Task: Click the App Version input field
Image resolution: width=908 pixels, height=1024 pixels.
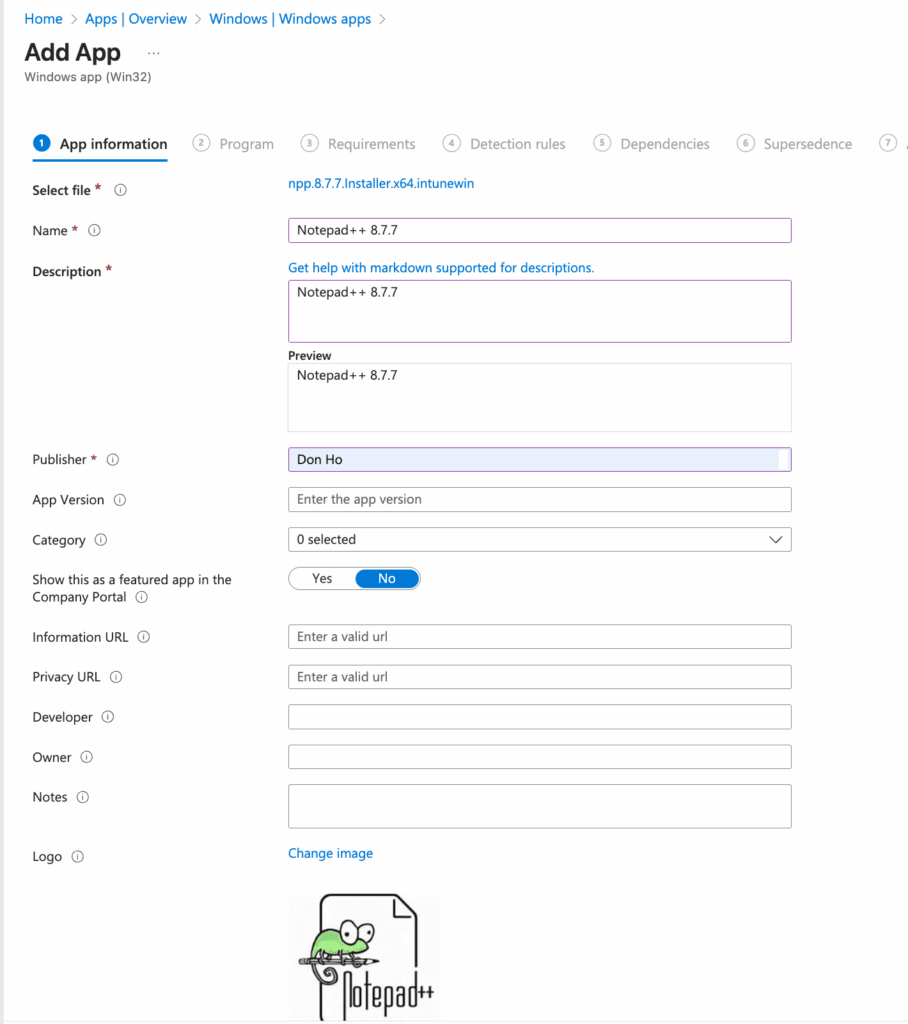Action: 539,500
